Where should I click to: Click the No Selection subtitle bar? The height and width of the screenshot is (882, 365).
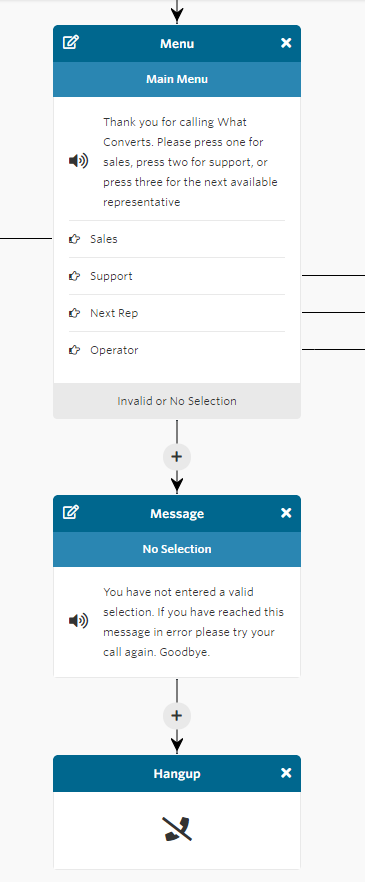tap(177, 549)
